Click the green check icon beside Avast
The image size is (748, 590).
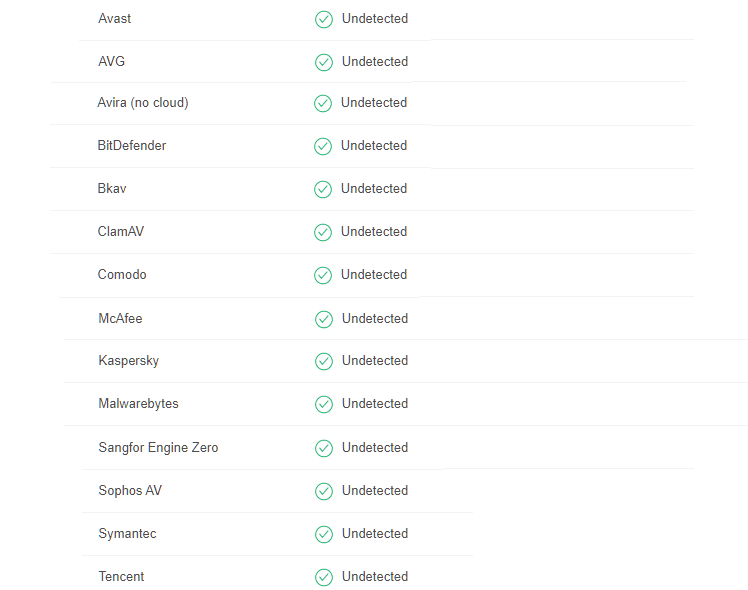coord(324,20)
